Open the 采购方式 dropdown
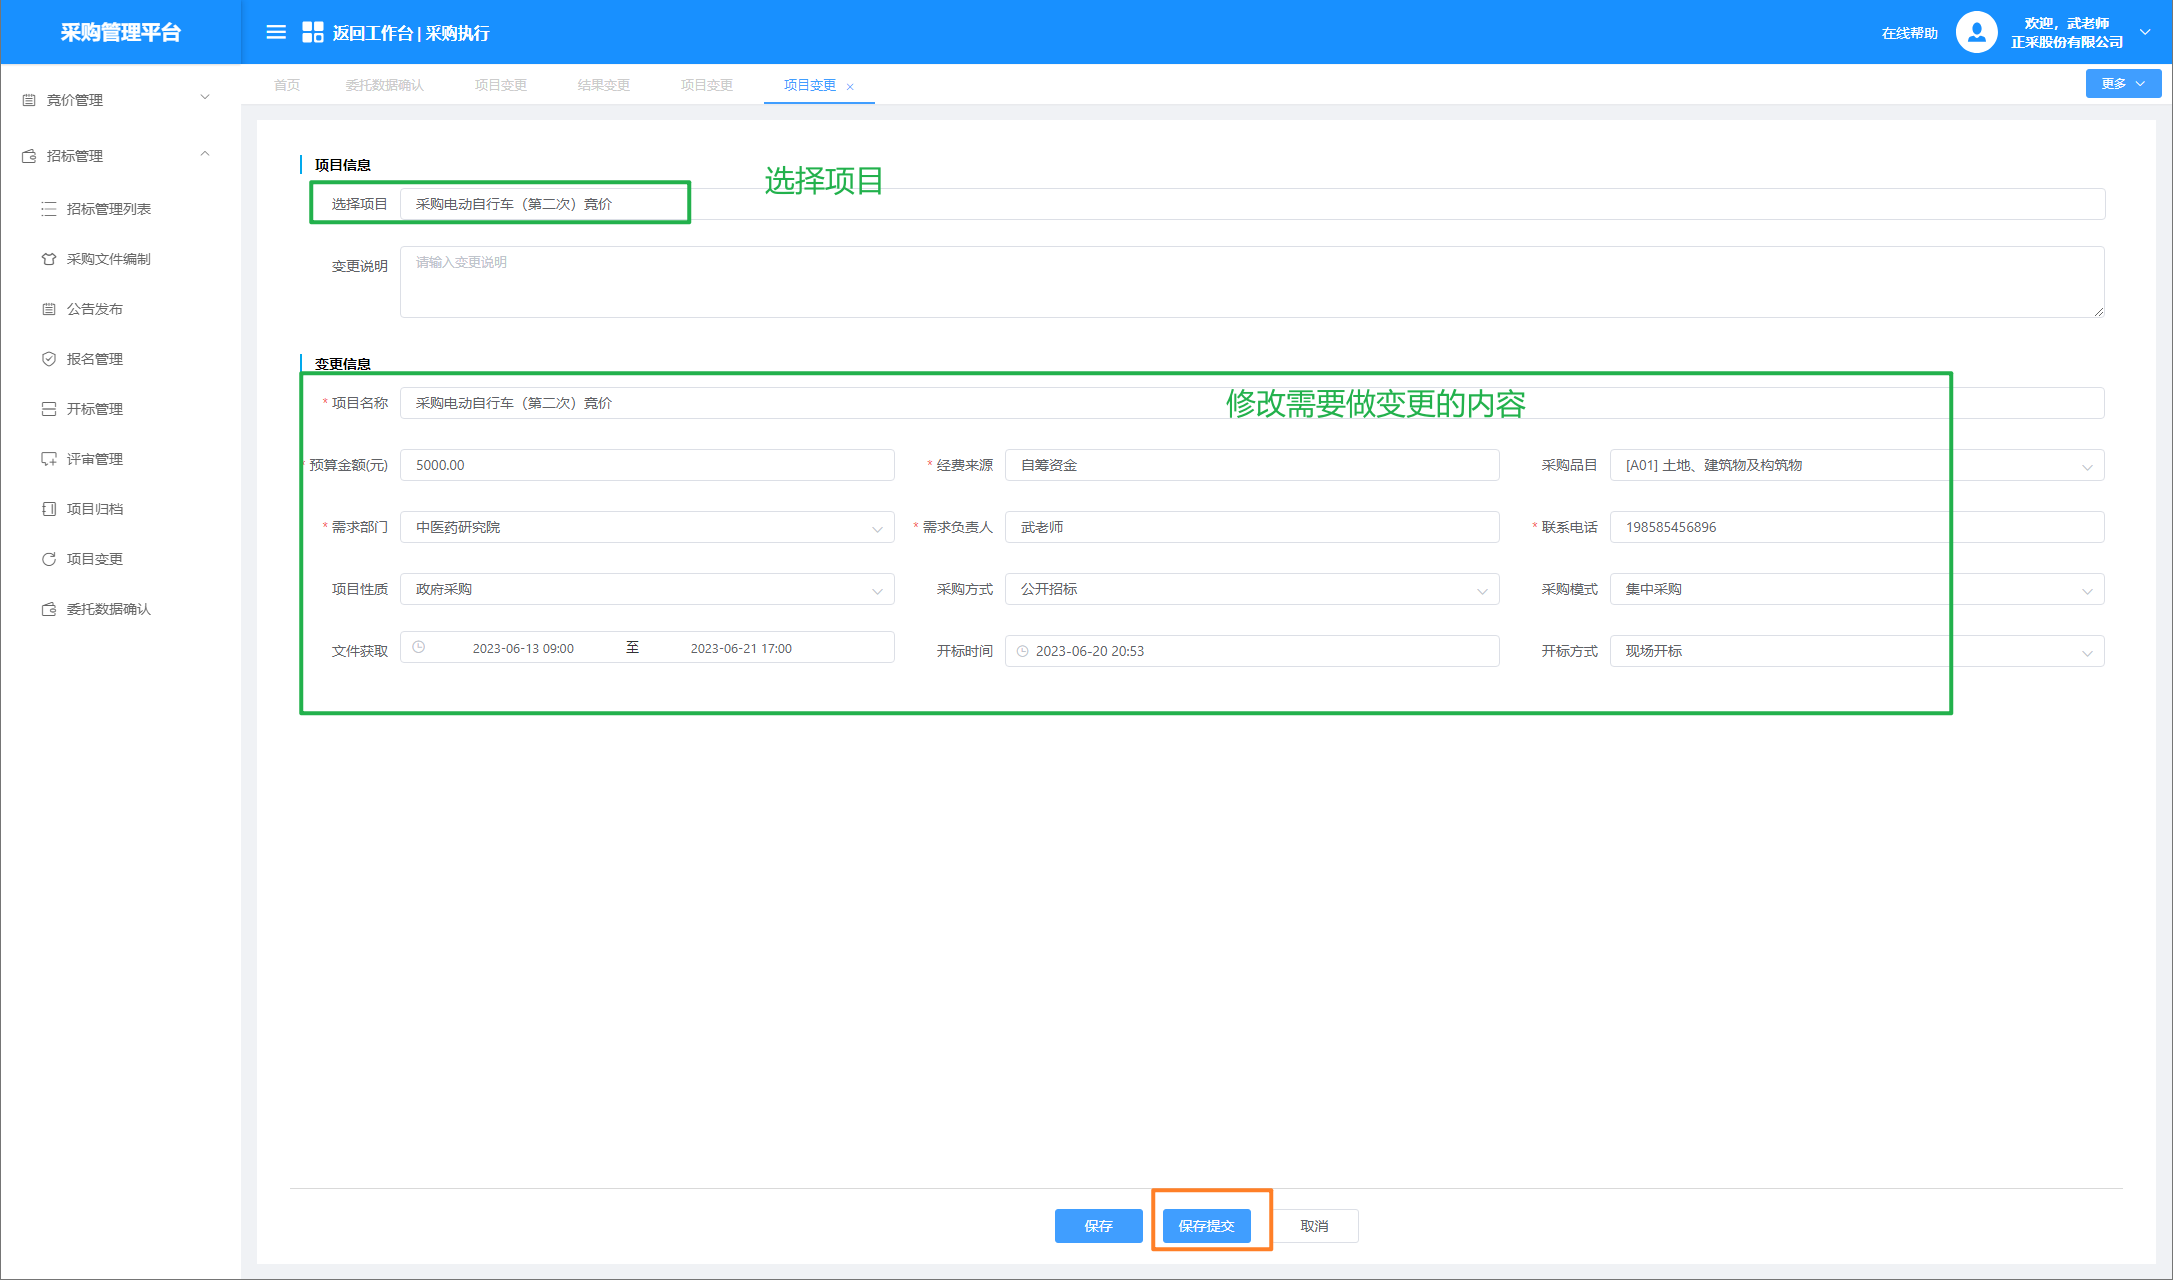Screen dimensions: 2173x1280 click(1251, 589)
